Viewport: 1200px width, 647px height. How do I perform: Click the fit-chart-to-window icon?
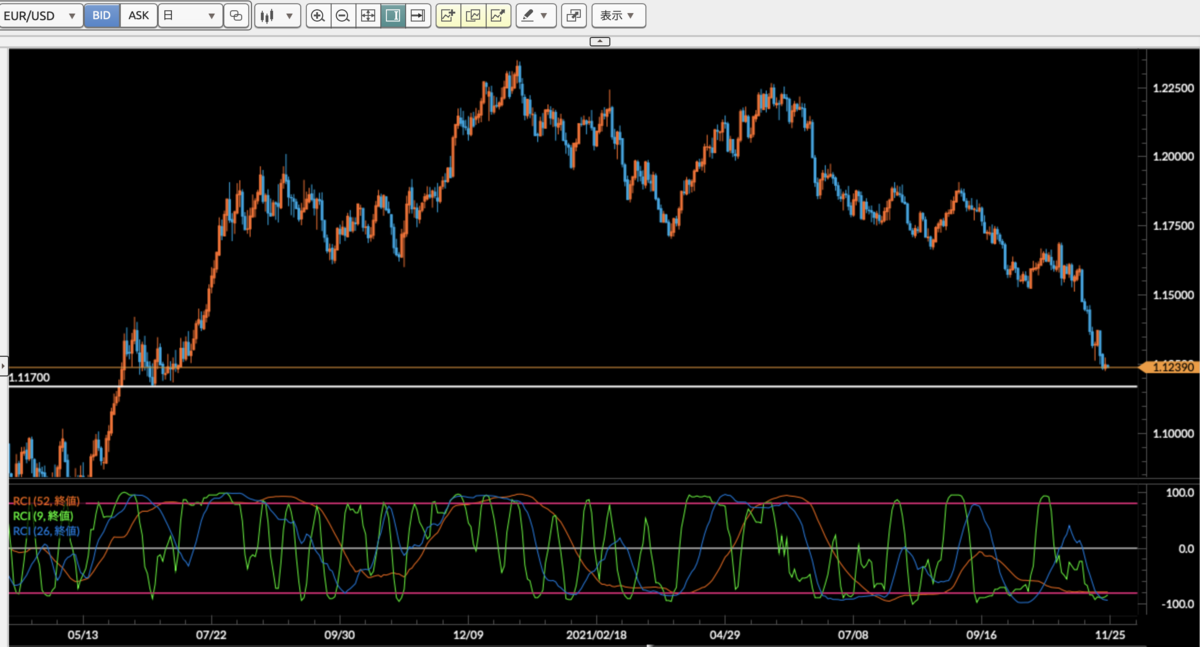pyautogui.click(x=368, y=15)
